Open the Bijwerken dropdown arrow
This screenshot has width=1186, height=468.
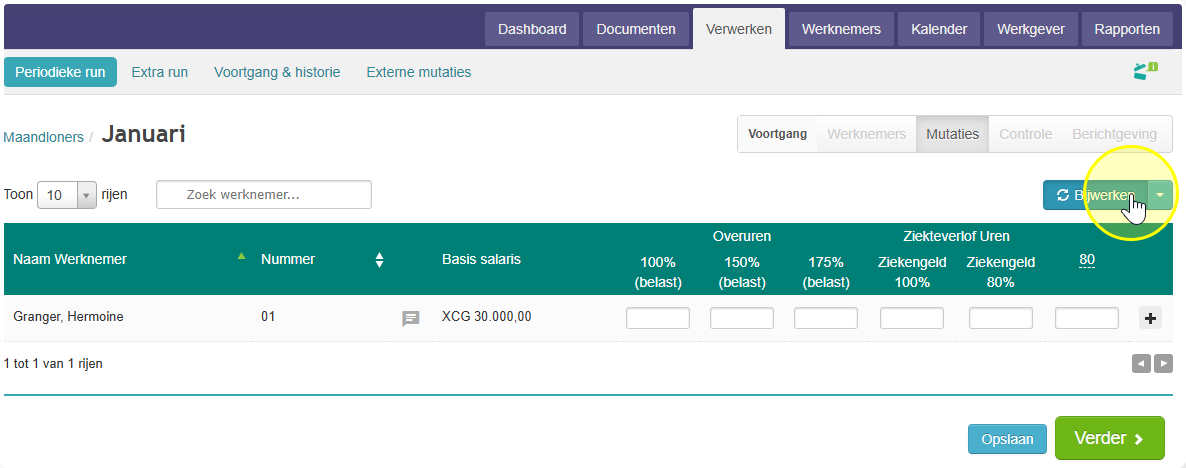1160,194
